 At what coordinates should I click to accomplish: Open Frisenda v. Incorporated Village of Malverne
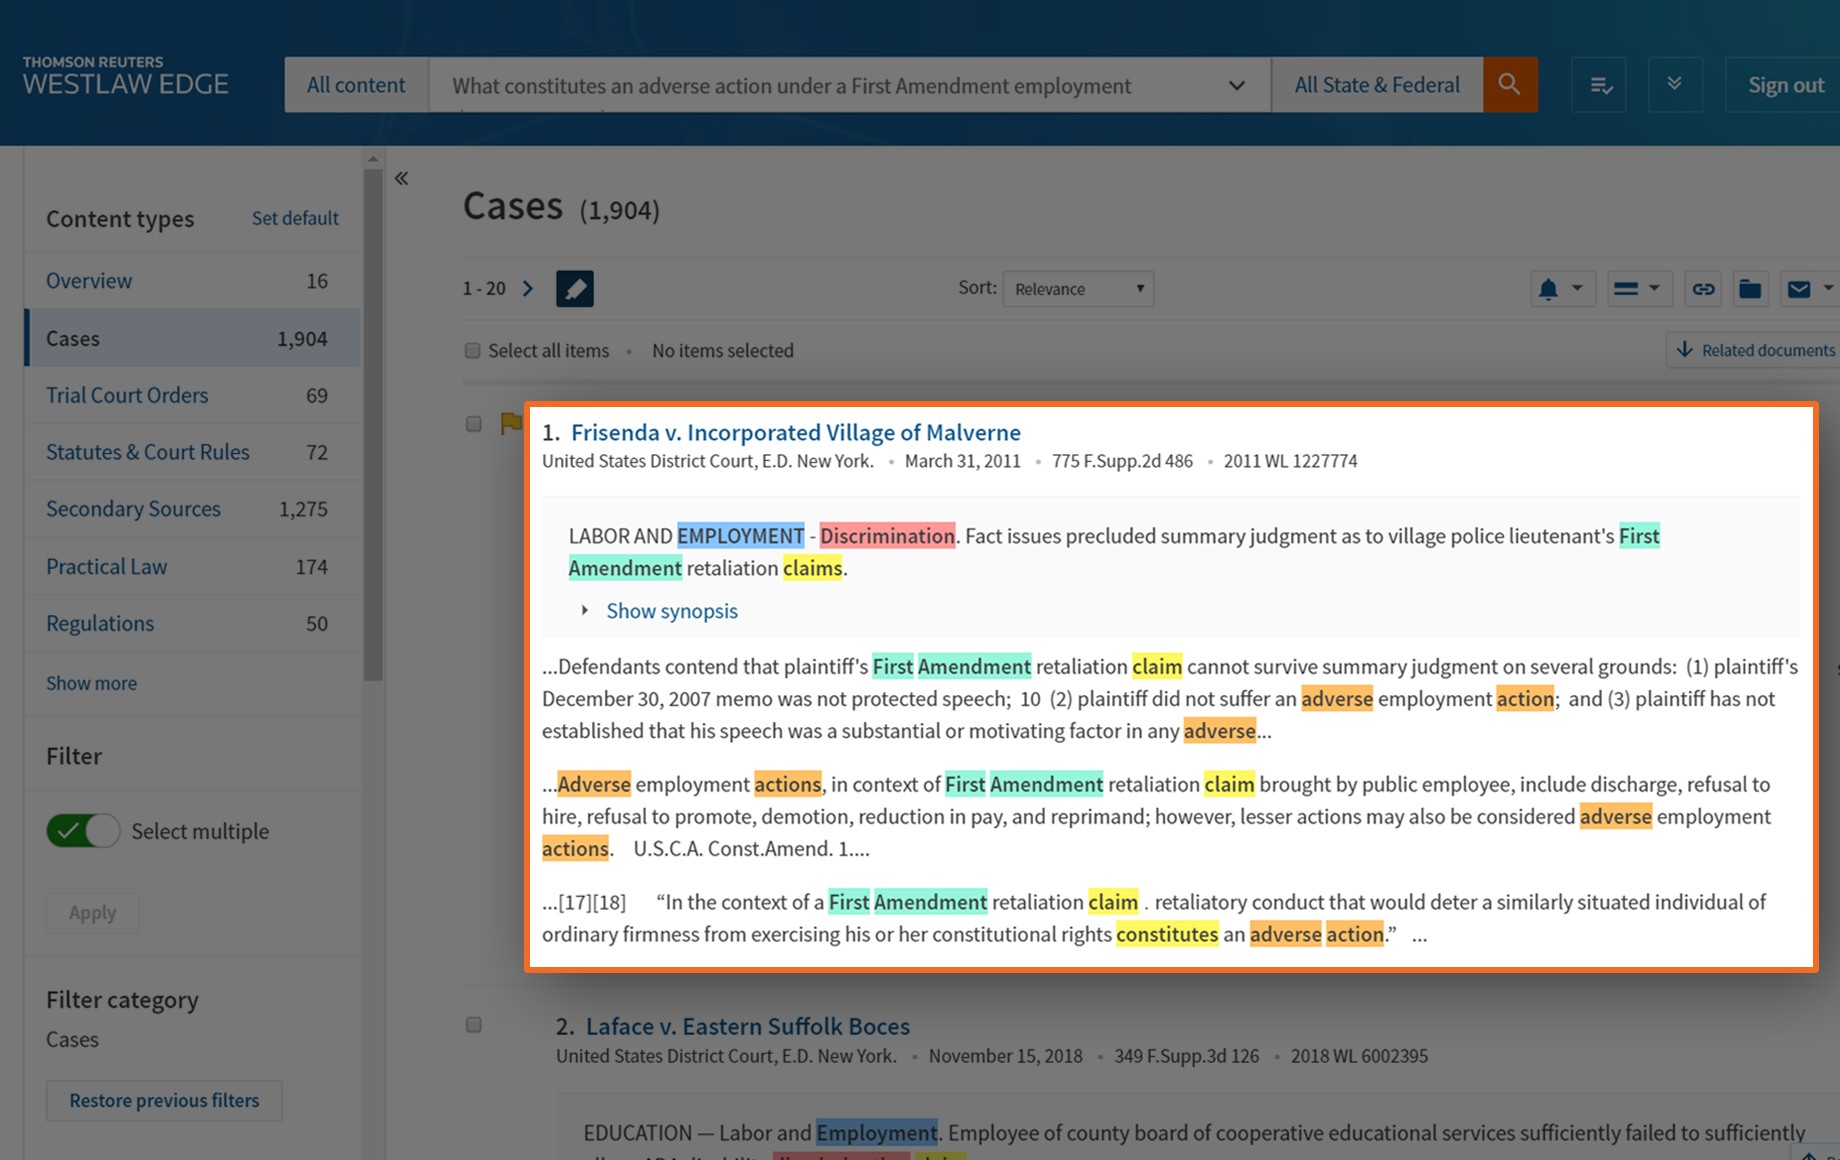click(795, 432)
